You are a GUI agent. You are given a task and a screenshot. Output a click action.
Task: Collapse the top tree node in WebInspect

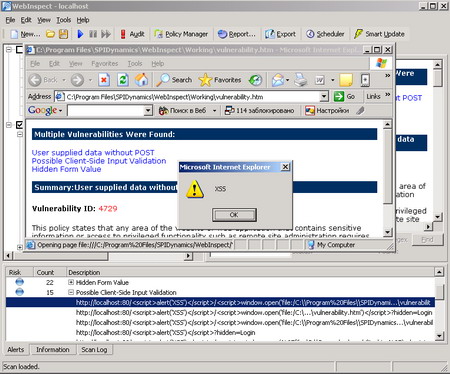[9, 50]
